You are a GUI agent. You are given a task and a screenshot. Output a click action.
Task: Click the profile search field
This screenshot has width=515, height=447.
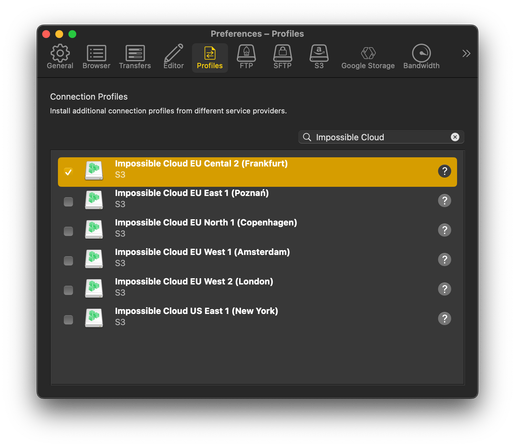[381, 137]
